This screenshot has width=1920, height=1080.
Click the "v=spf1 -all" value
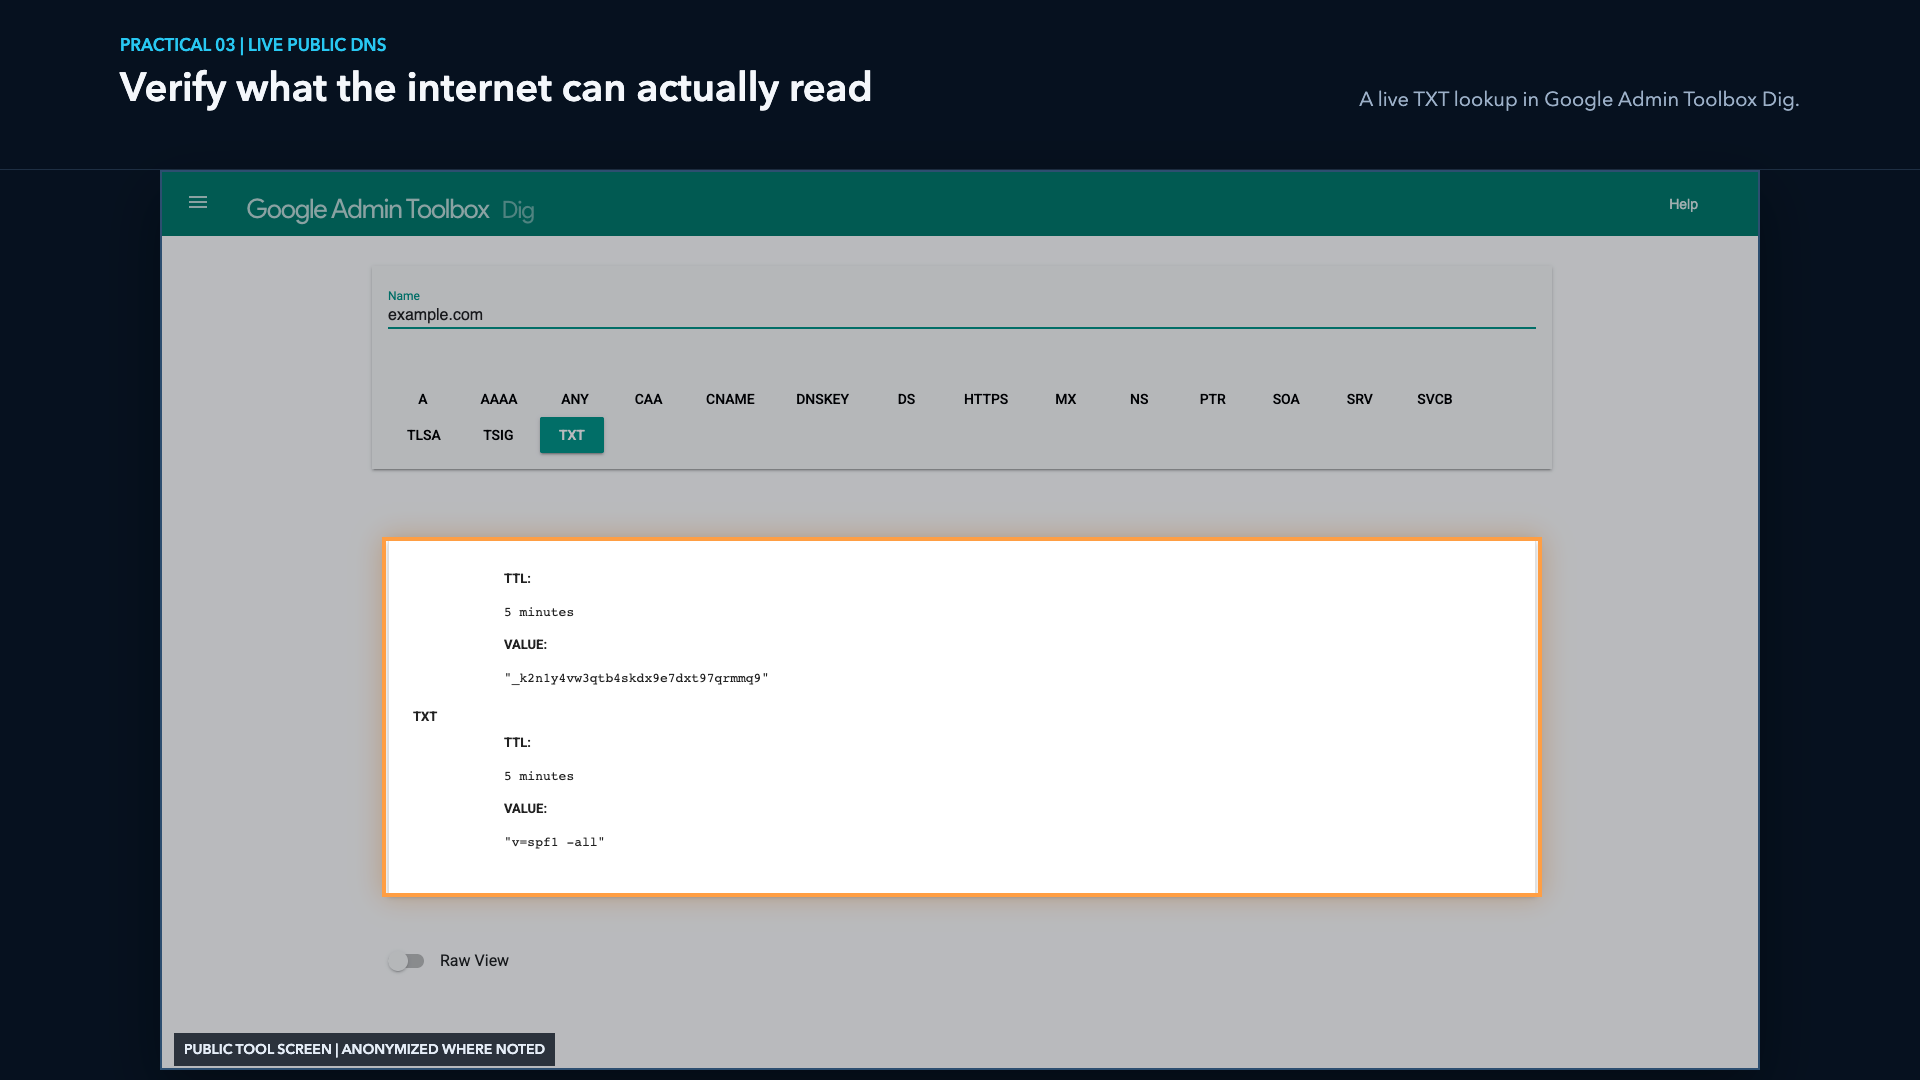click(554, 842)
